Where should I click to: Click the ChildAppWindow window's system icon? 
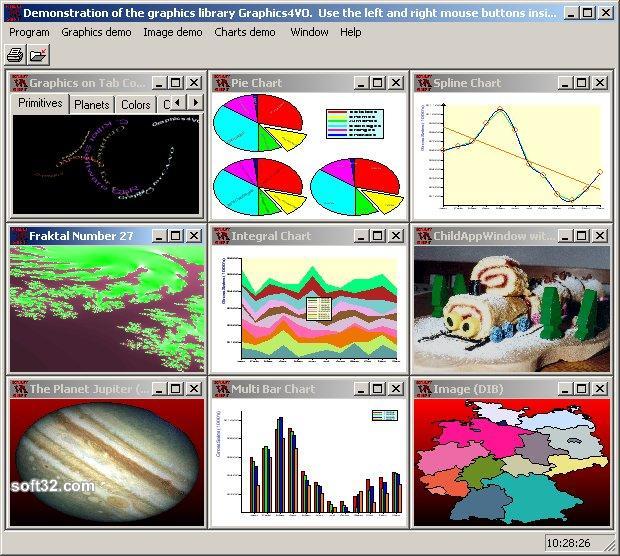(423, 236)
